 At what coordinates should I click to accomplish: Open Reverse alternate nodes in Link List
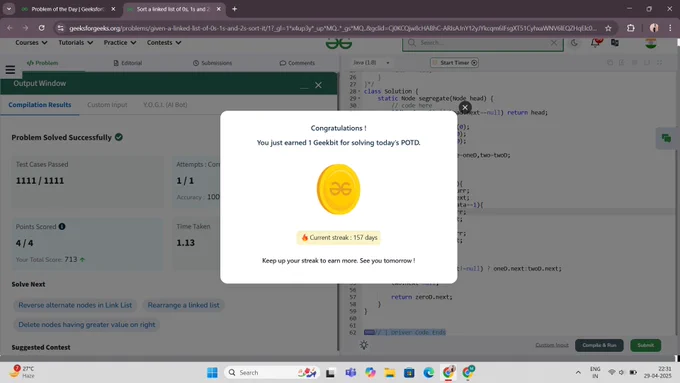tap(75, 305)
